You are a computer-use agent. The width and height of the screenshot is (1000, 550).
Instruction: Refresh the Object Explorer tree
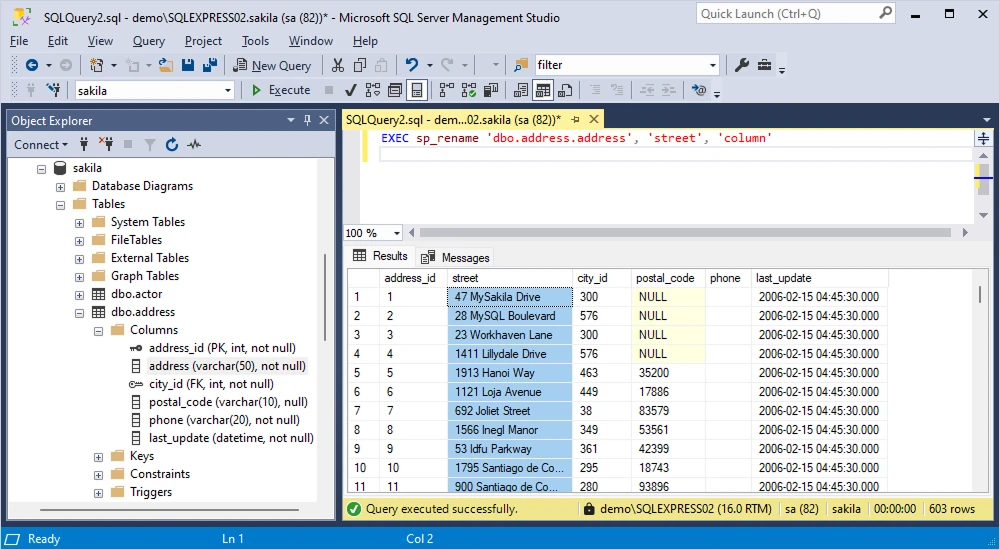[172, 145]
